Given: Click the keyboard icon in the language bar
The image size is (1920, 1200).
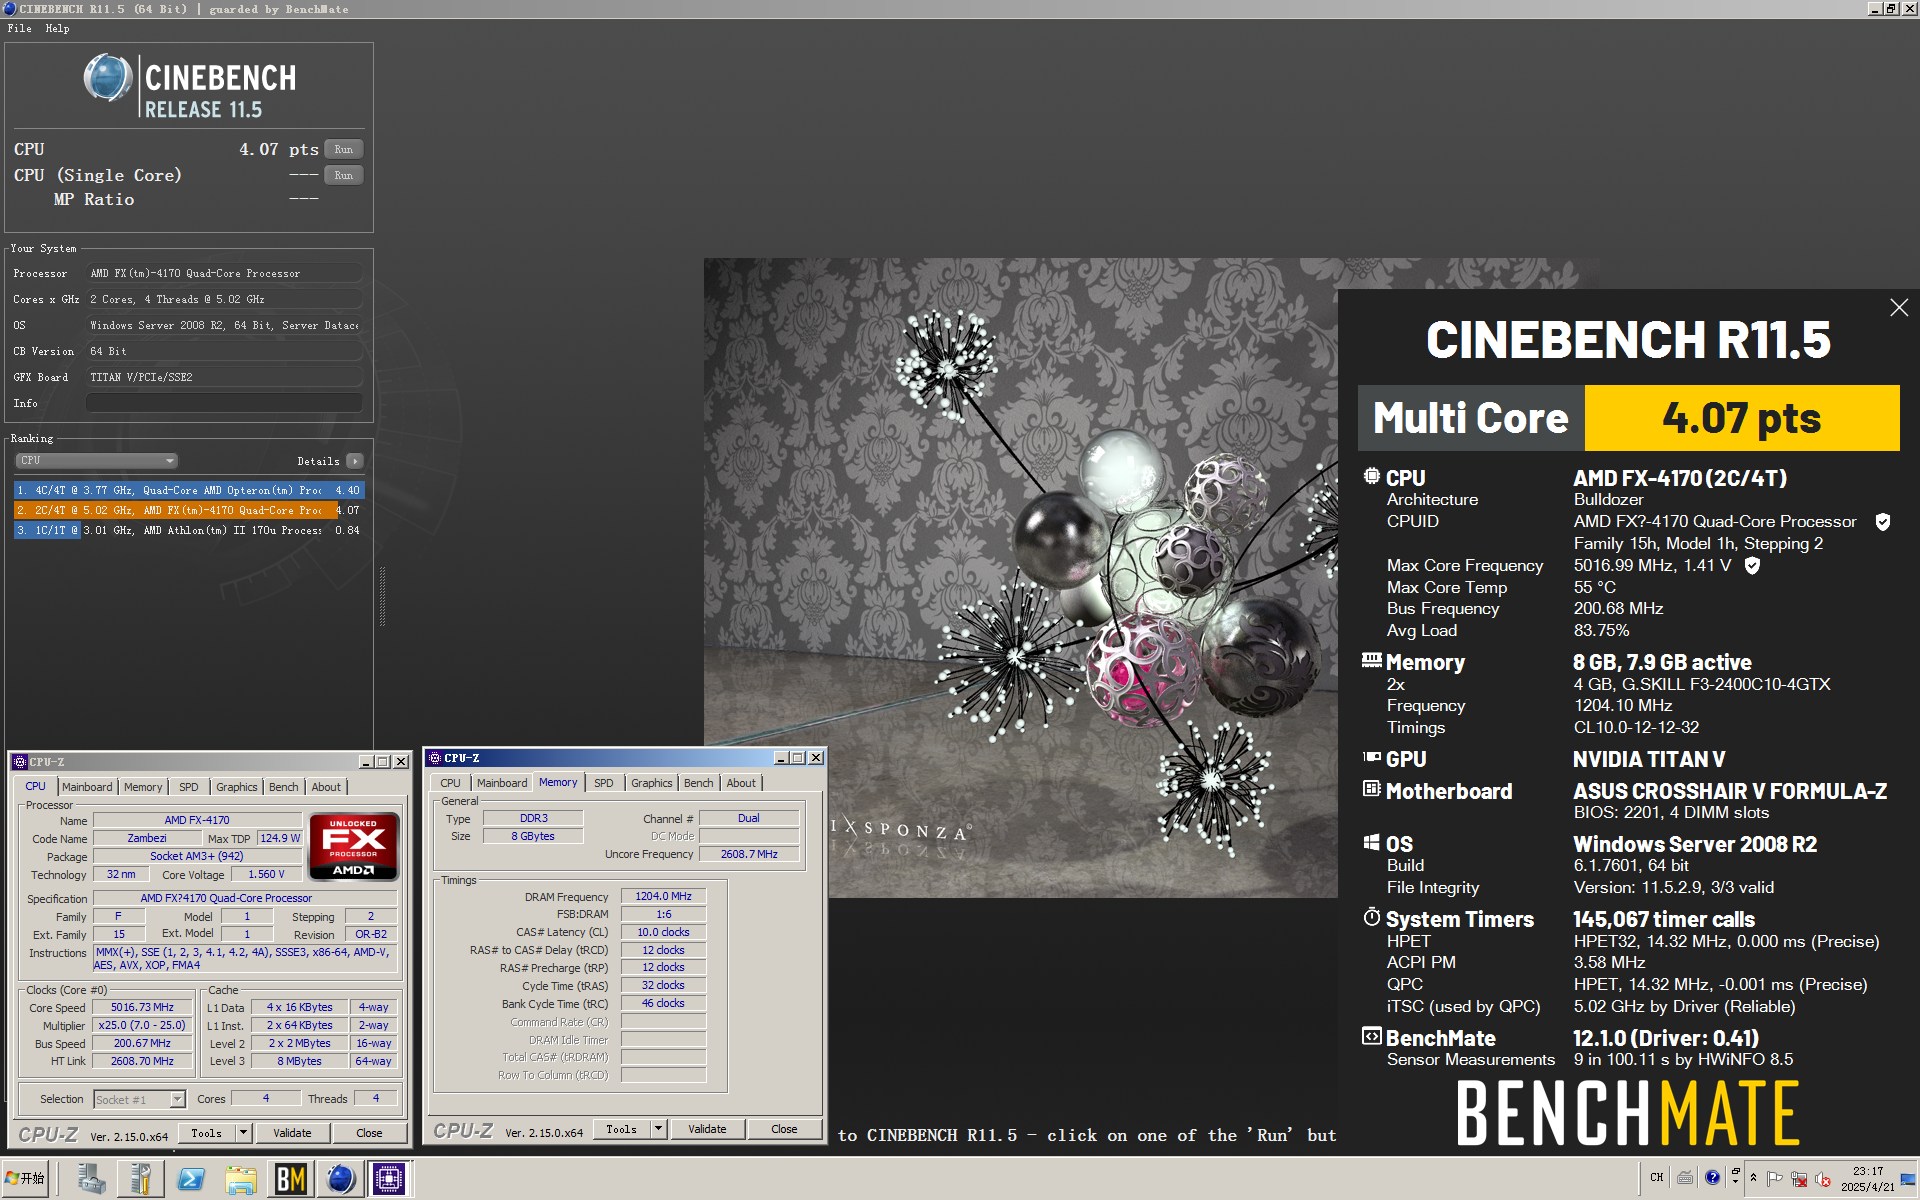Looking at the screenshot, I should click(1685, 1177).
